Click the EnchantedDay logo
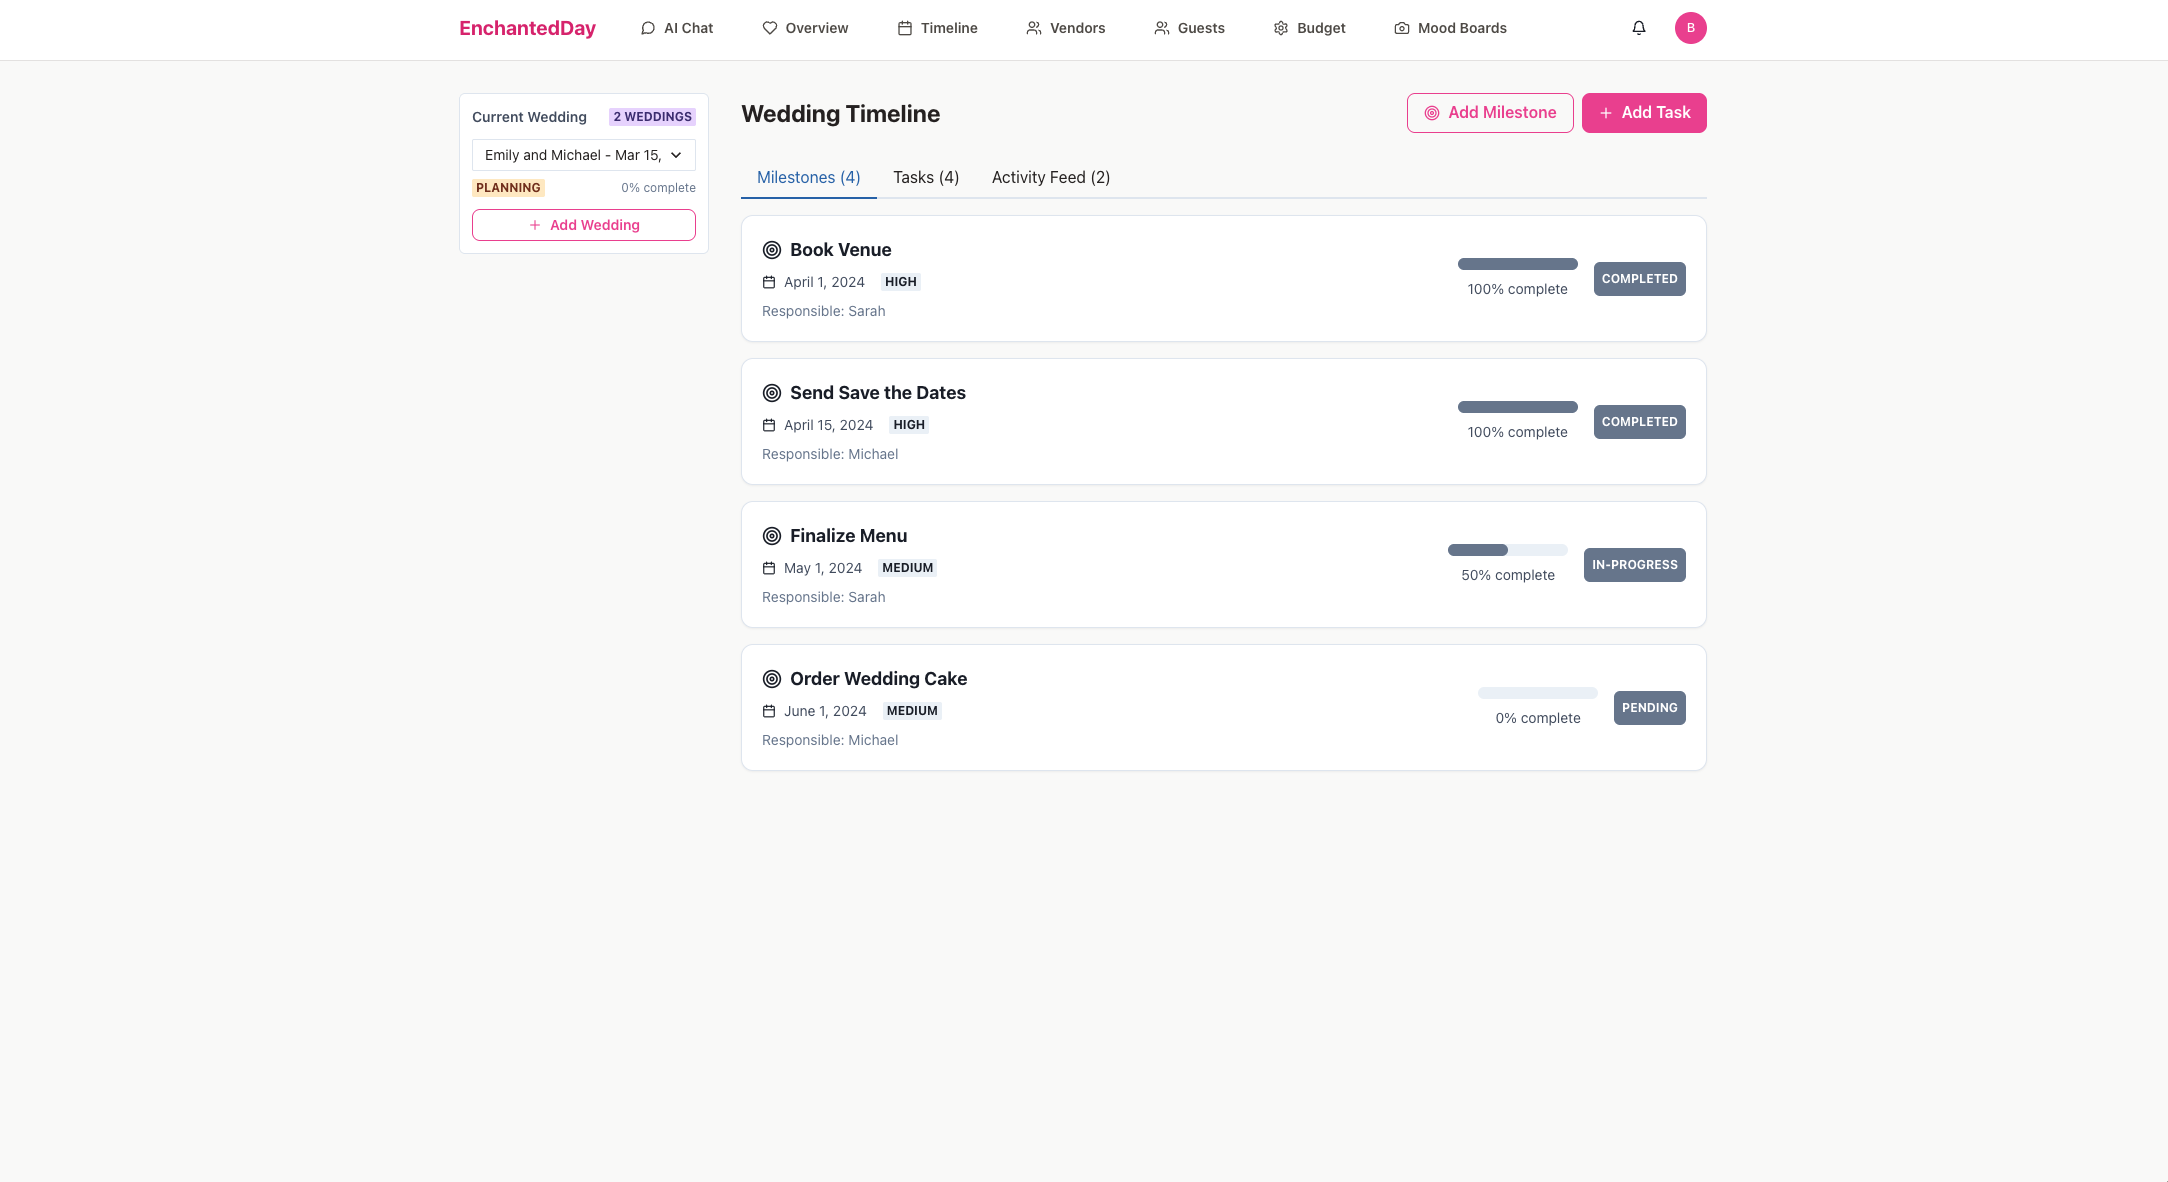The image size is (2168, 1182). tap(527, 28)
